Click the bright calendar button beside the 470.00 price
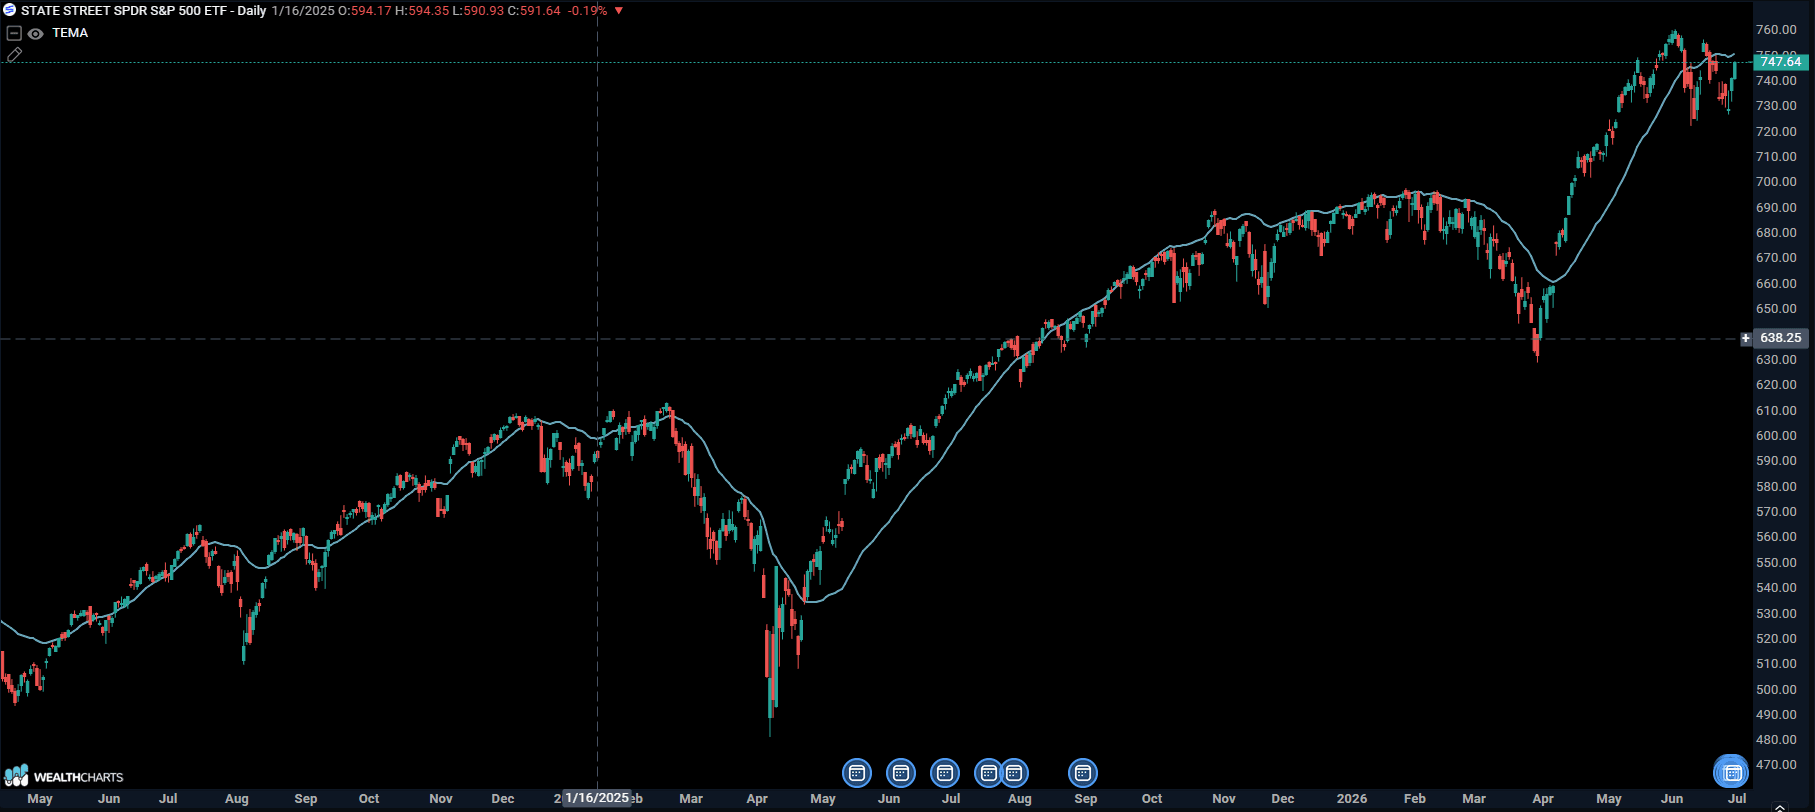 coord(1732,772)
